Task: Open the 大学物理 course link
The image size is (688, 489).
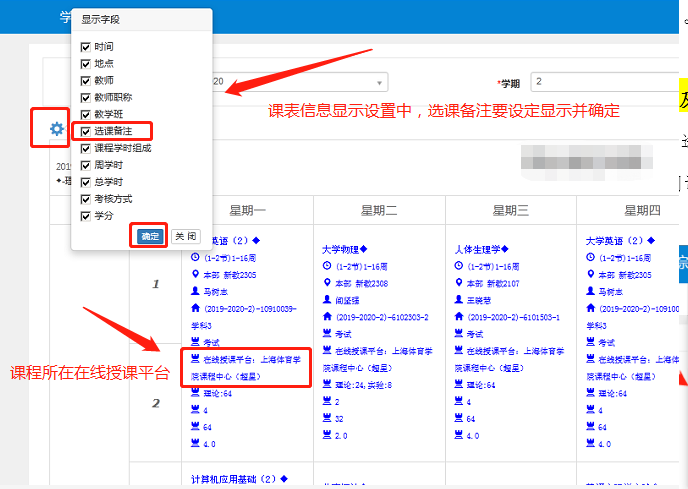Action: point(344,249)
